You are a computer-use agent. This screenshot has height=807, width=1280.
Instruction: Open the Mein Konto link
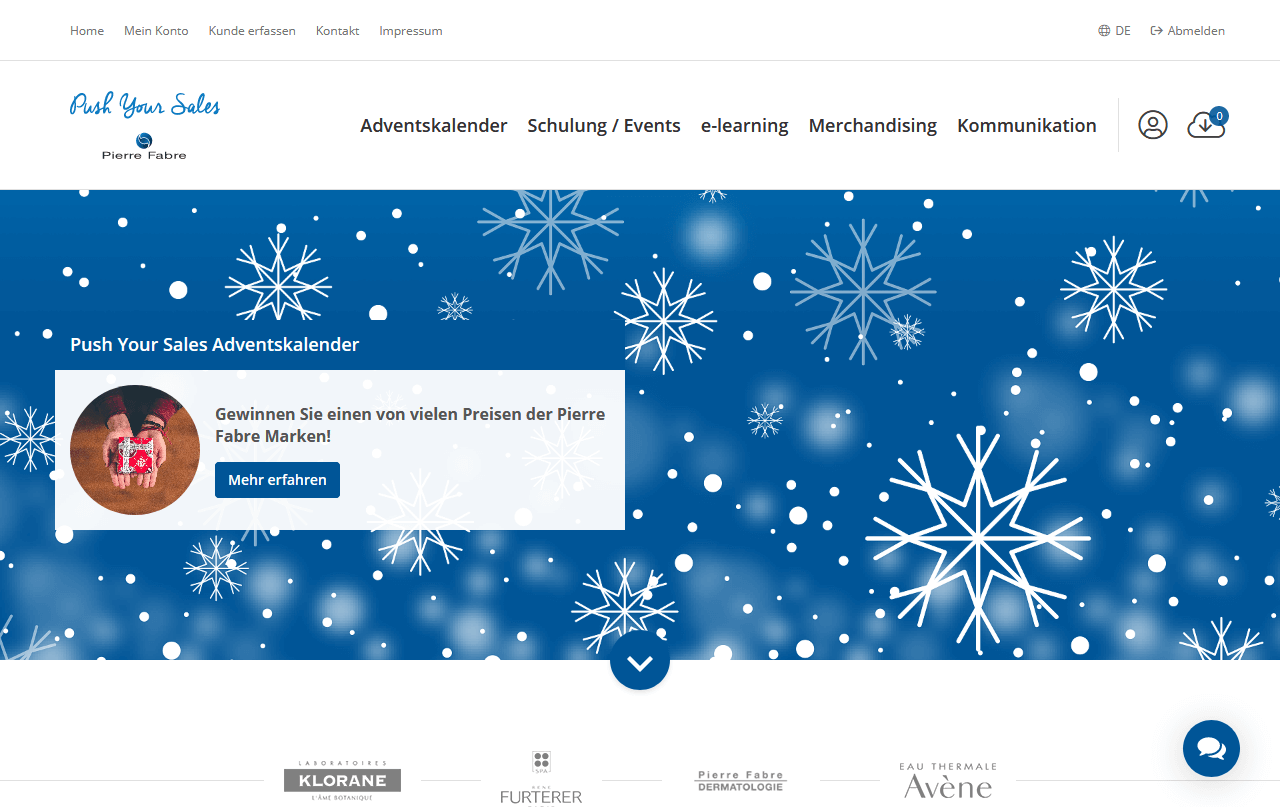coord(156,31)
